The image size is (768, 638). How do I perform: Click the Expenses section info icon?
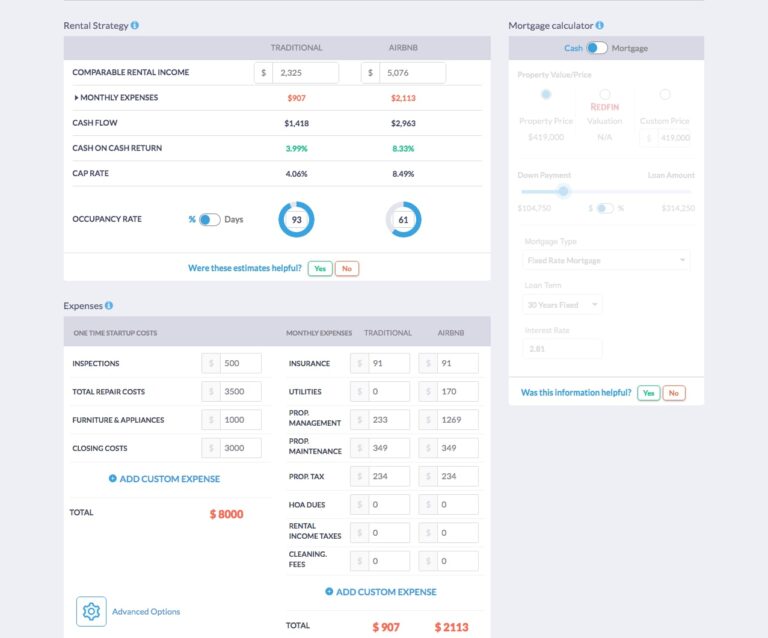[x=109, y=306]
